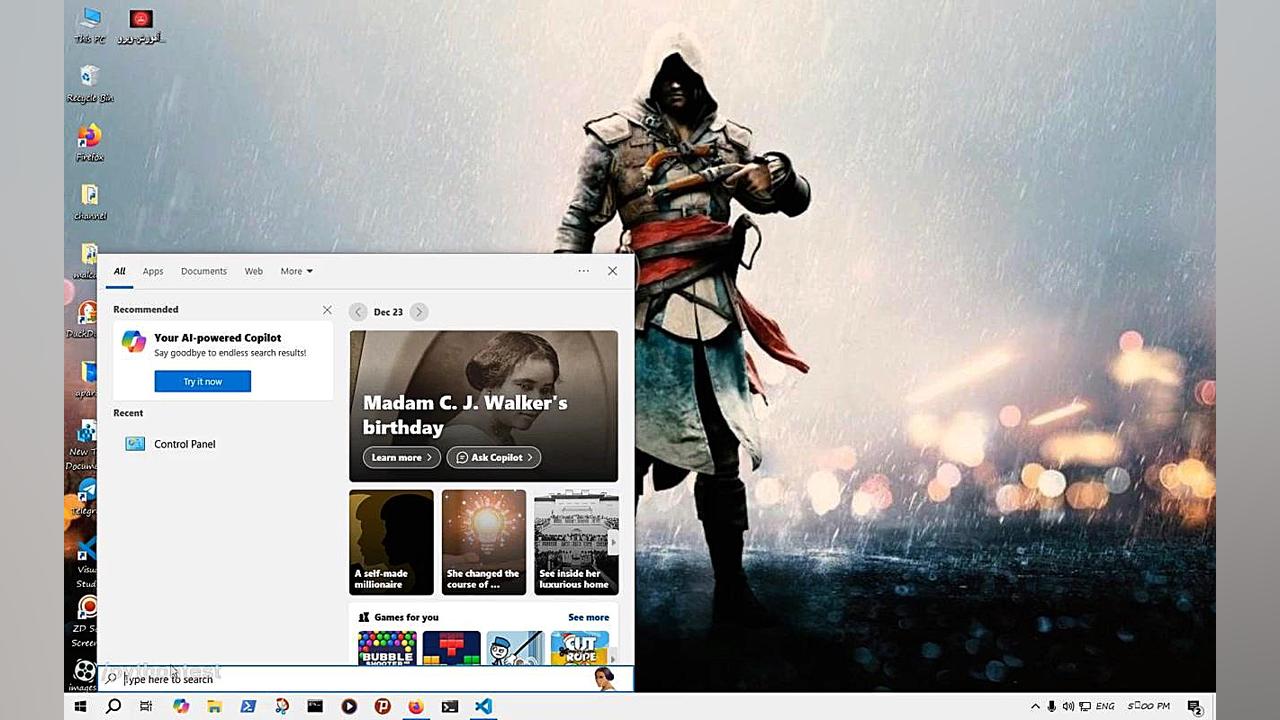
Task: Open See more games link
Action: coord(589,617)
